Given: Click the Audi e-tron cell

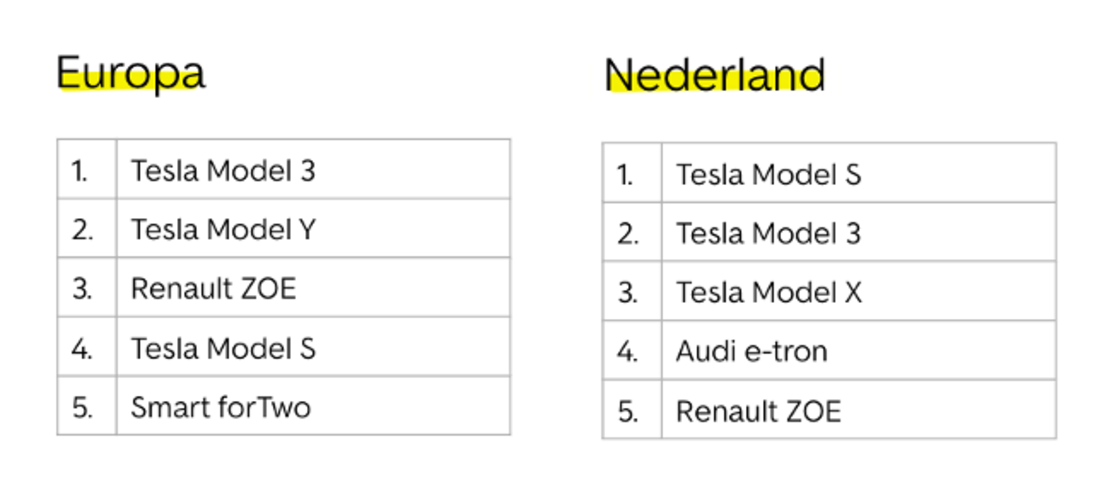Looking at the screenshot, I should 752,352.
